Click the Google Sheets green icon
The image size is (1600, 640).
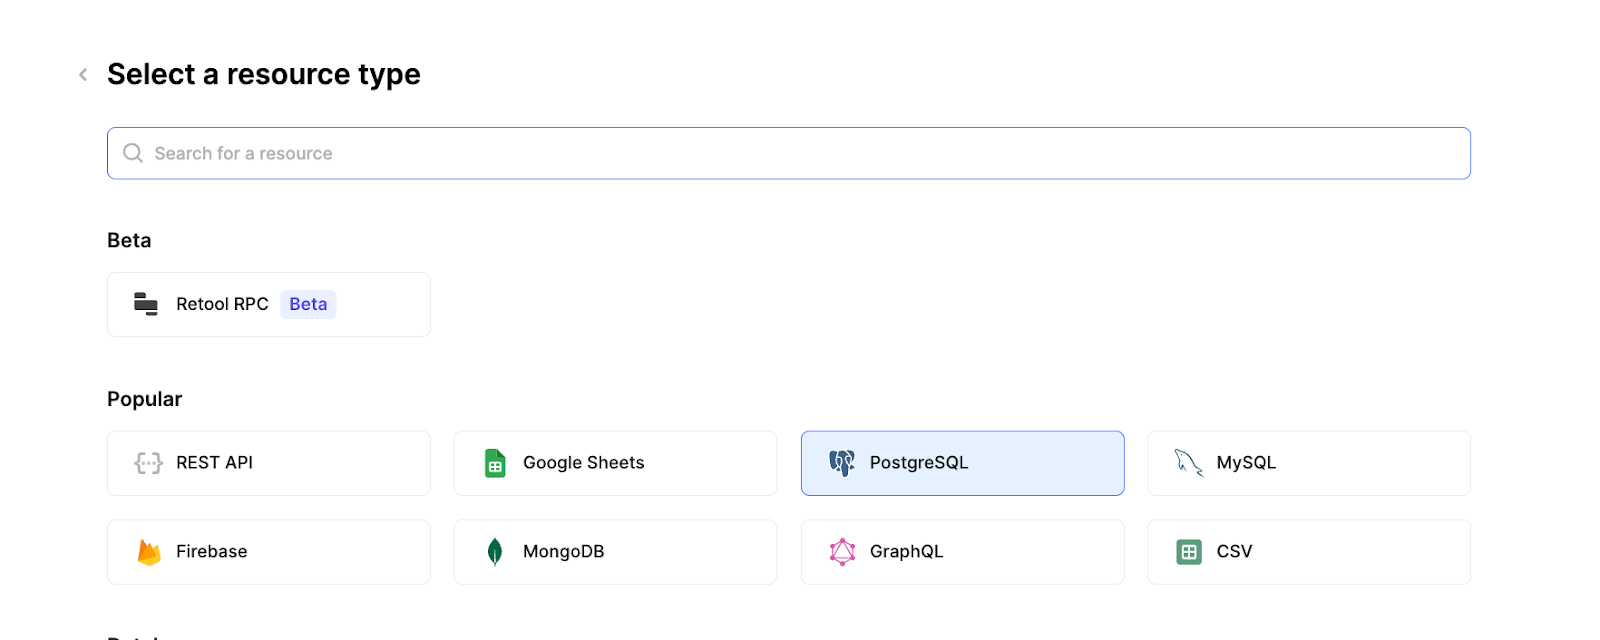point(495,463)
